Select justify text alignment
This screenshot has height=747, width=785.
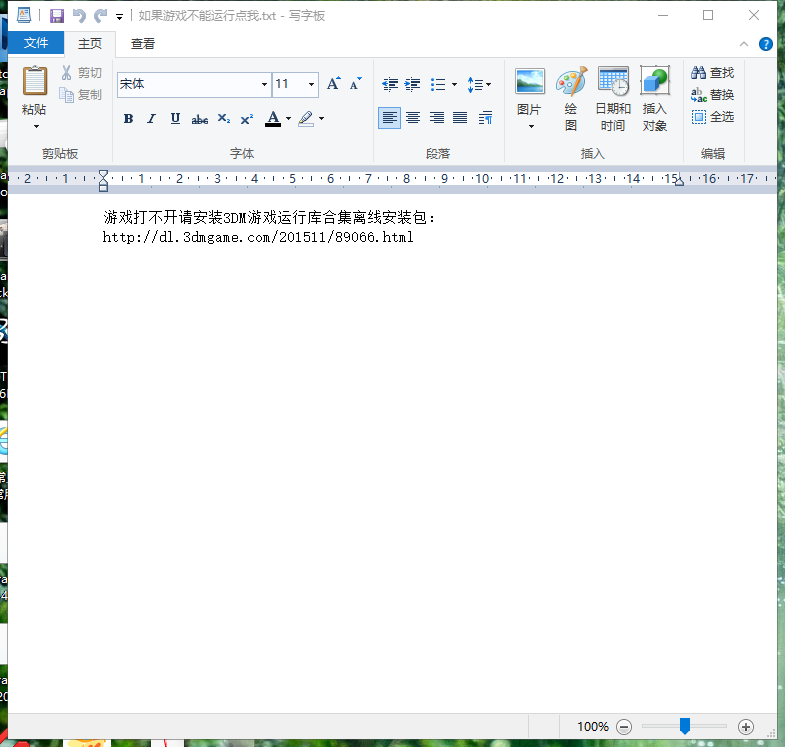(x=460, y=118)
